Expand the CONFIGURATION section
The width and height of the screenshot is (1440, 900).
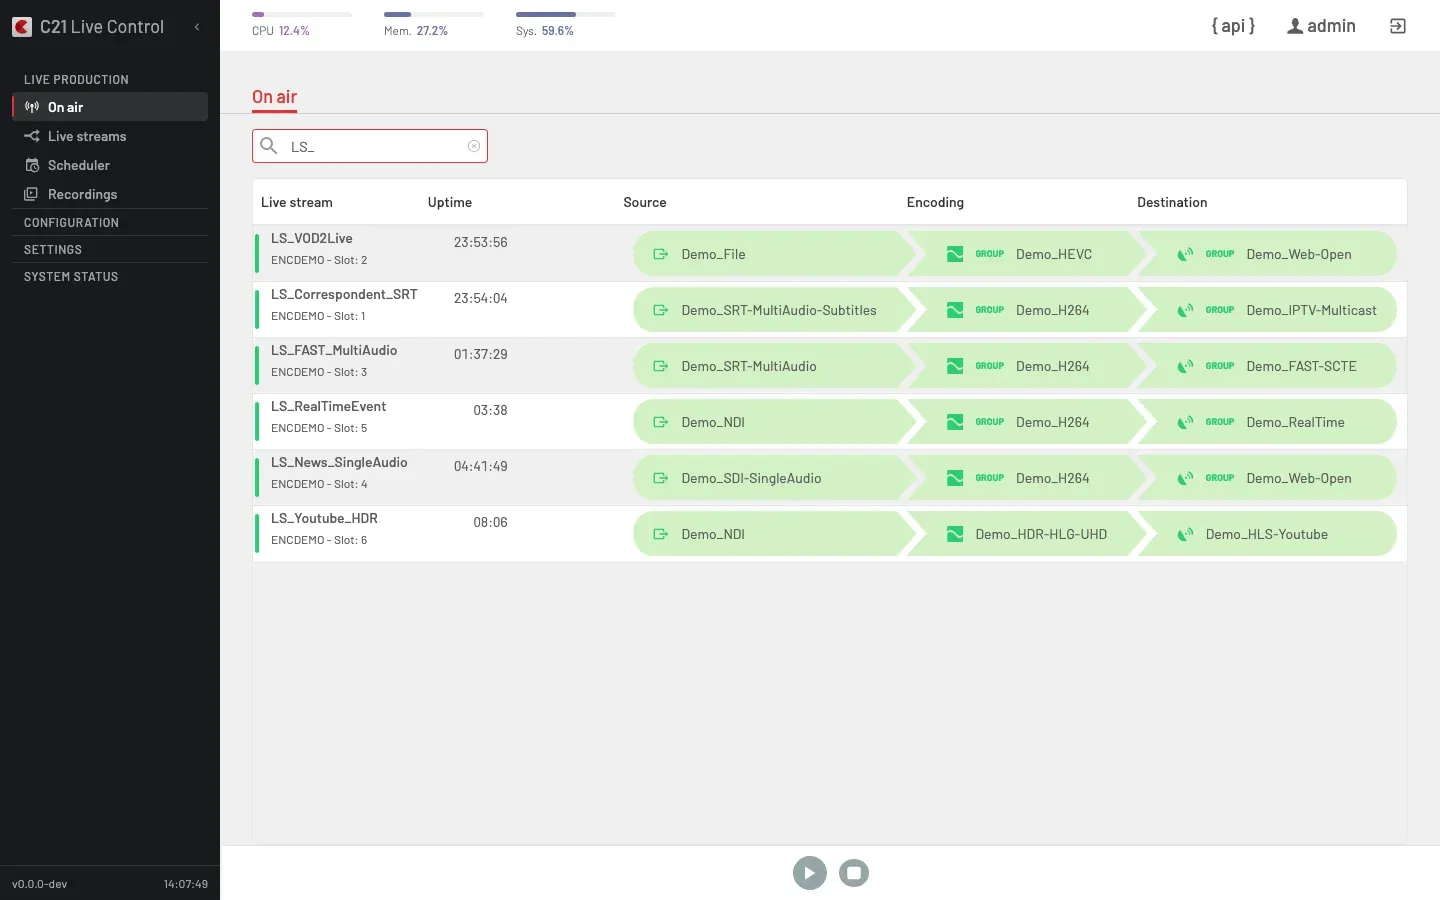tap(71, 222)
